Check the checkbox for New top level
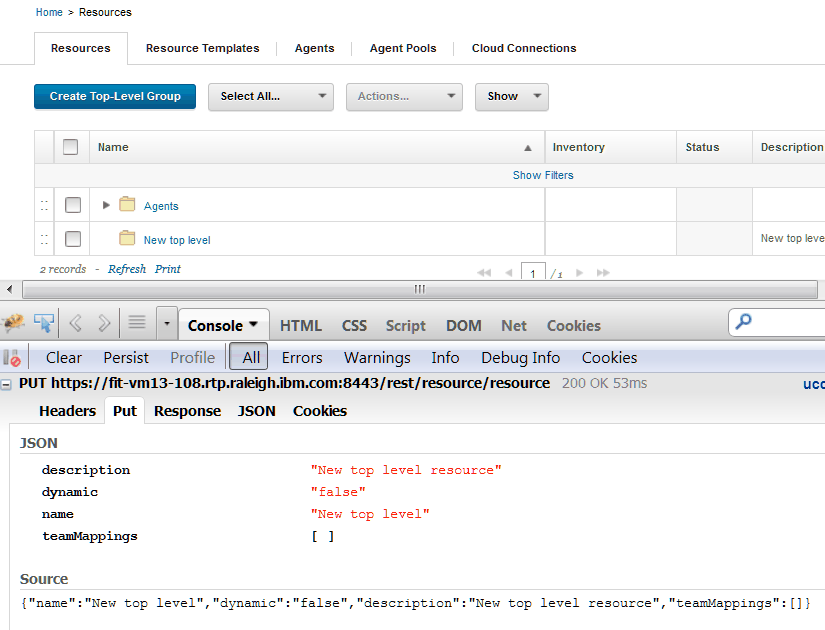The width and height of the screenshot is (825, 630). coord(72,239)
